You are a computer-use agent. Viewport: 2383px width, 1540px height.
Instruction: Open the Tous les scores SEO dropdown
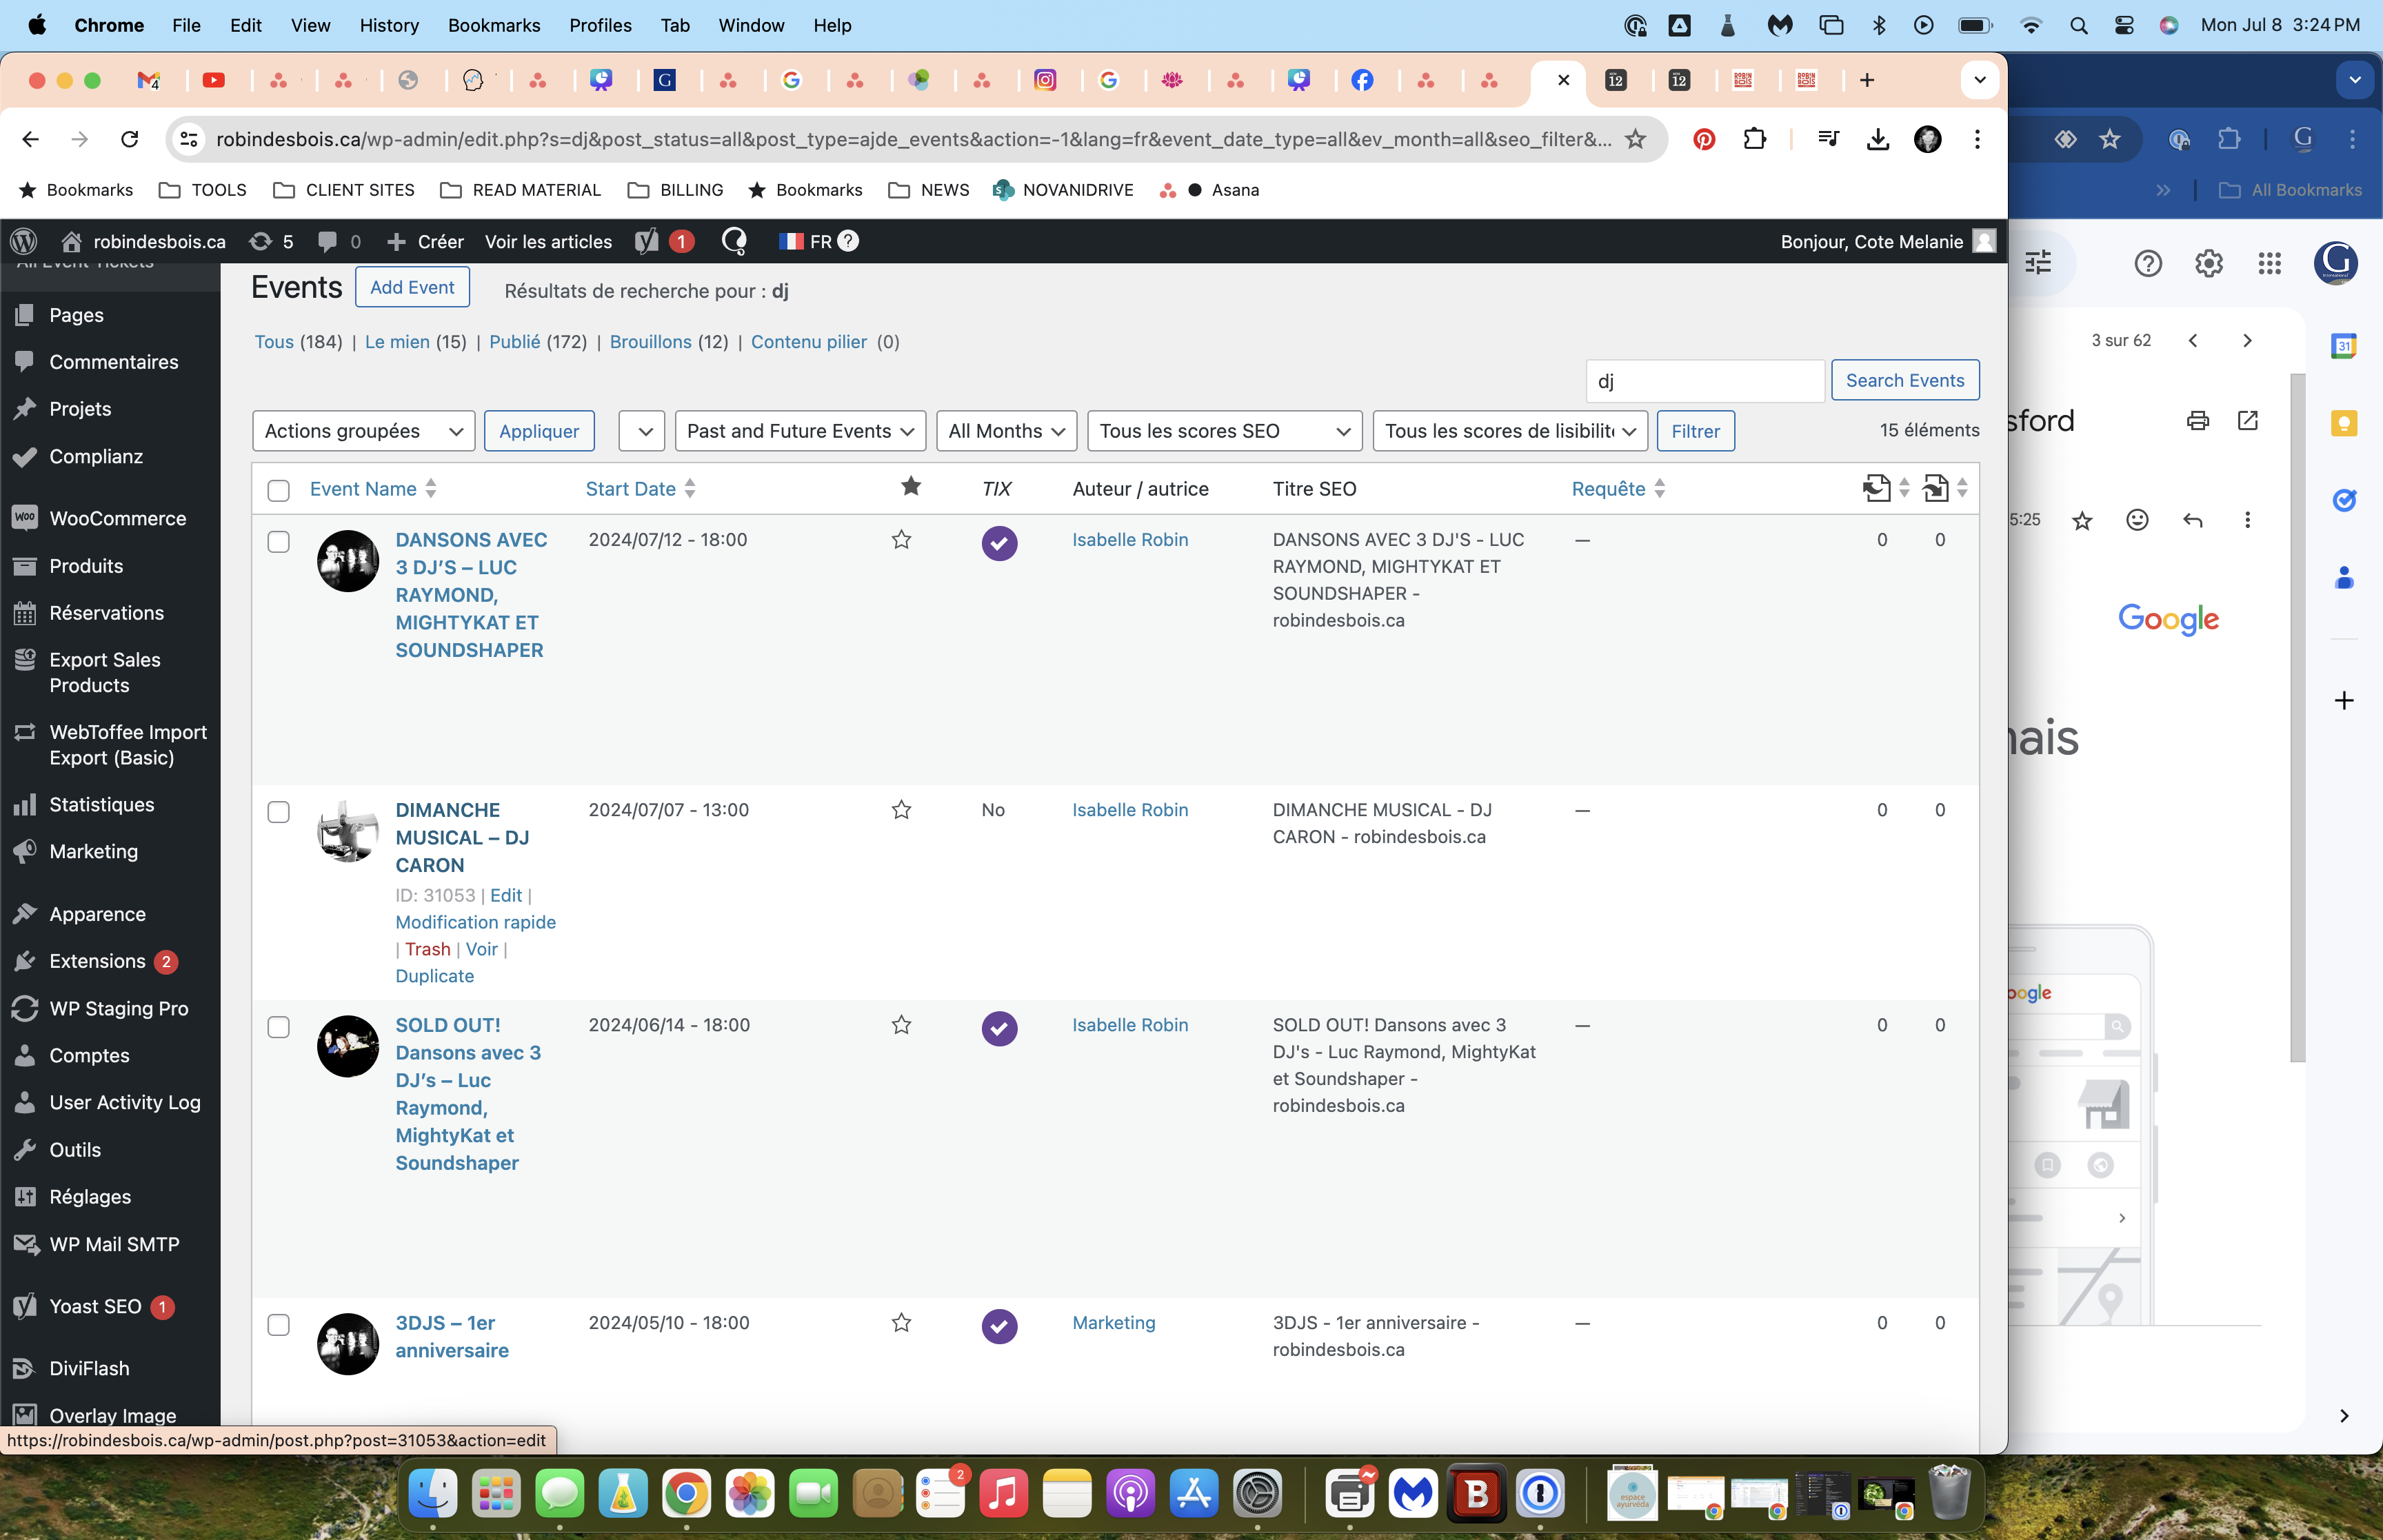coord(1224,431)
